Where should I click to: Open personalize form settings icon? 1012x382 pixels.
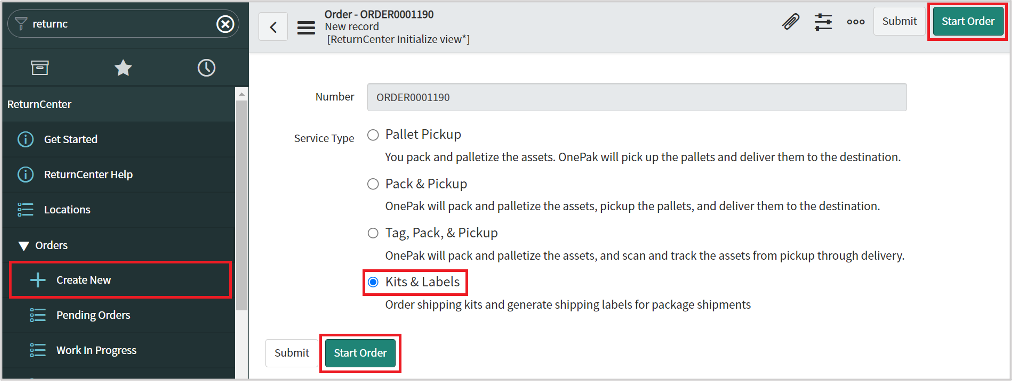(824, 22)
